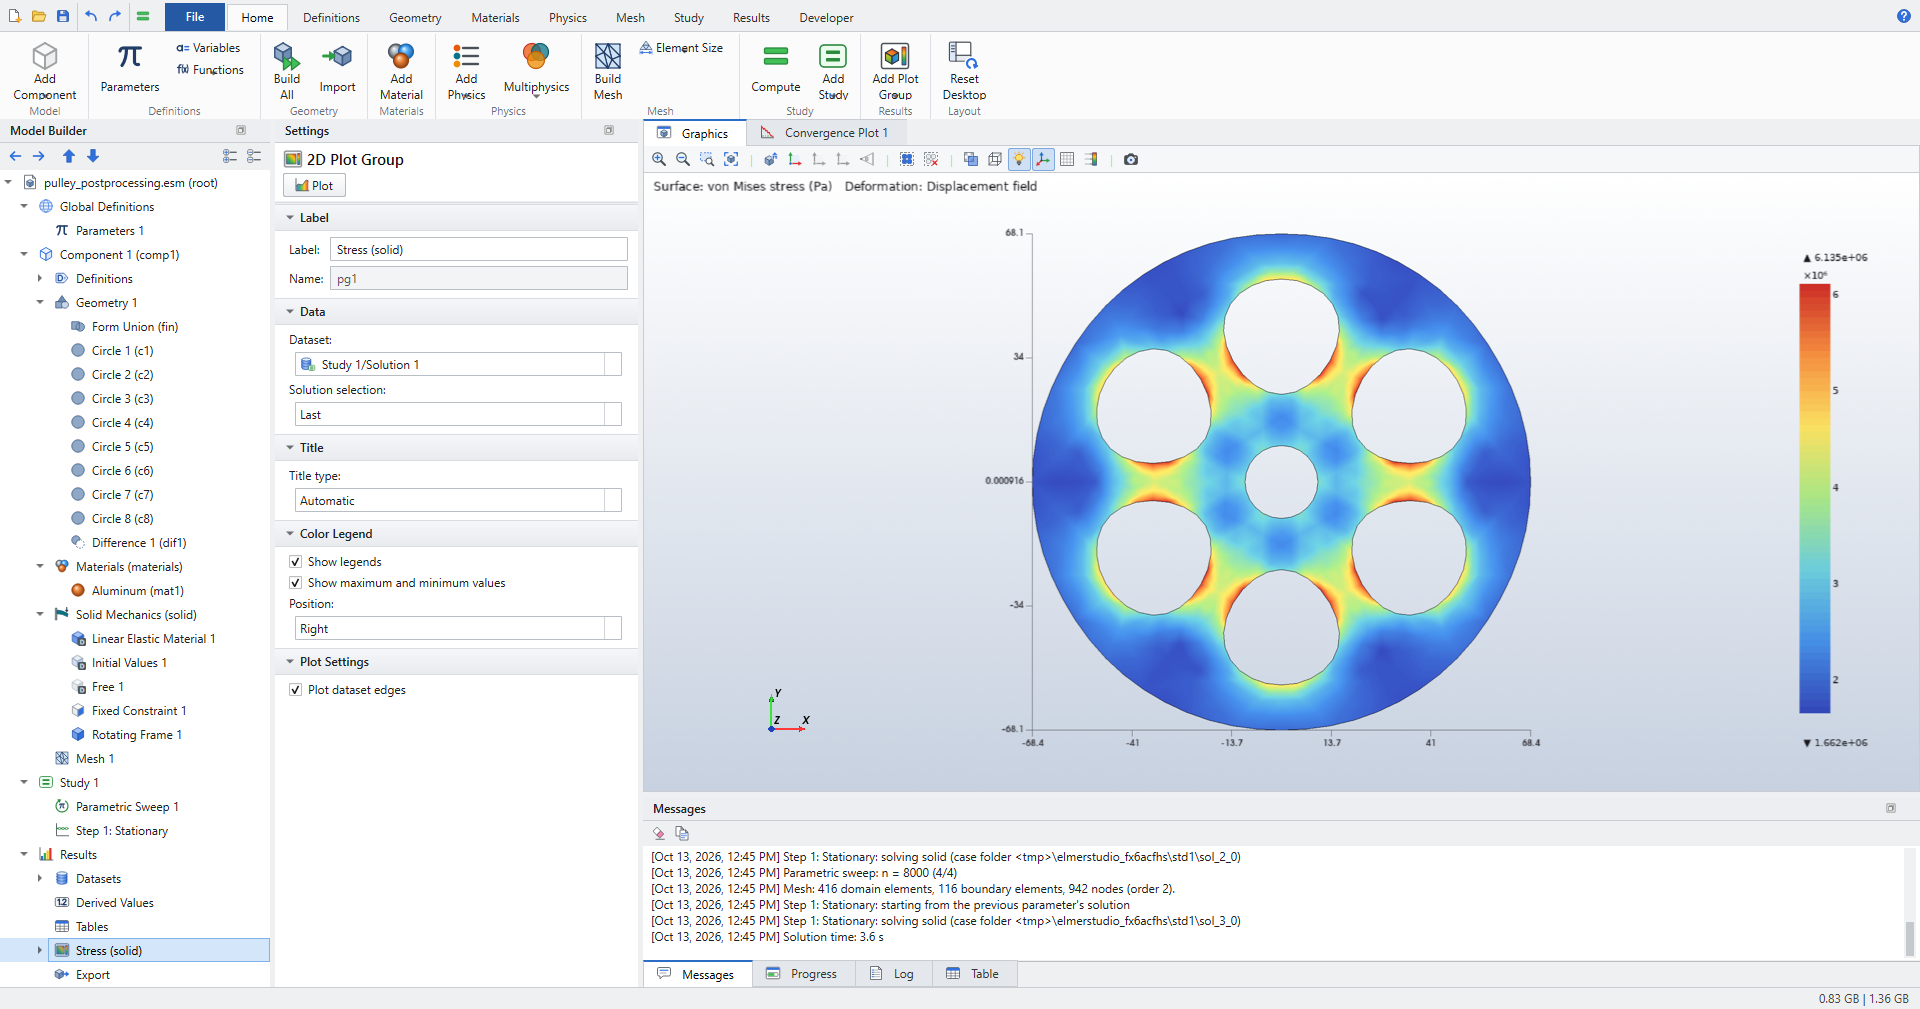Move node down in Model Builder
Viewport: 1920px width, 1009px height.
pyautogui.click(x=93, y=156)
